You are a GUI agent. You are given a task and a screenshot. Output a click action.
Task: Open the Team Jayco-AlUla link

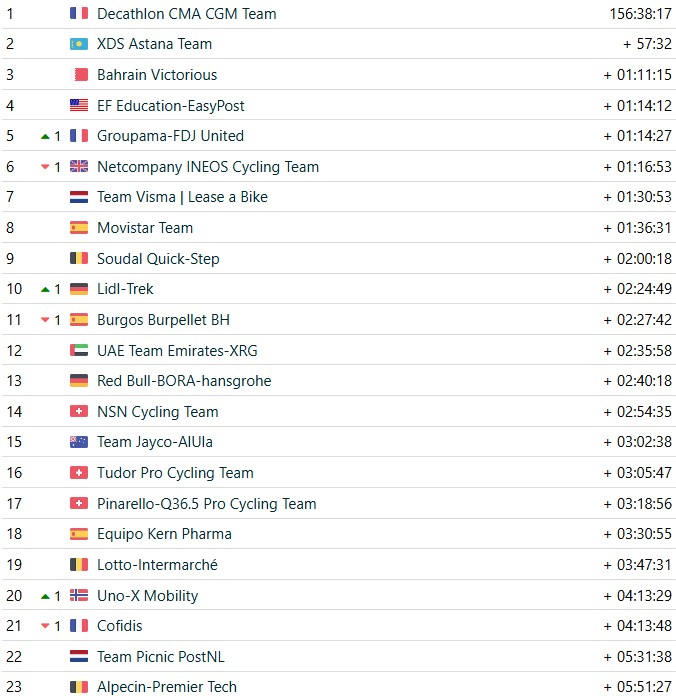(155, 442)
